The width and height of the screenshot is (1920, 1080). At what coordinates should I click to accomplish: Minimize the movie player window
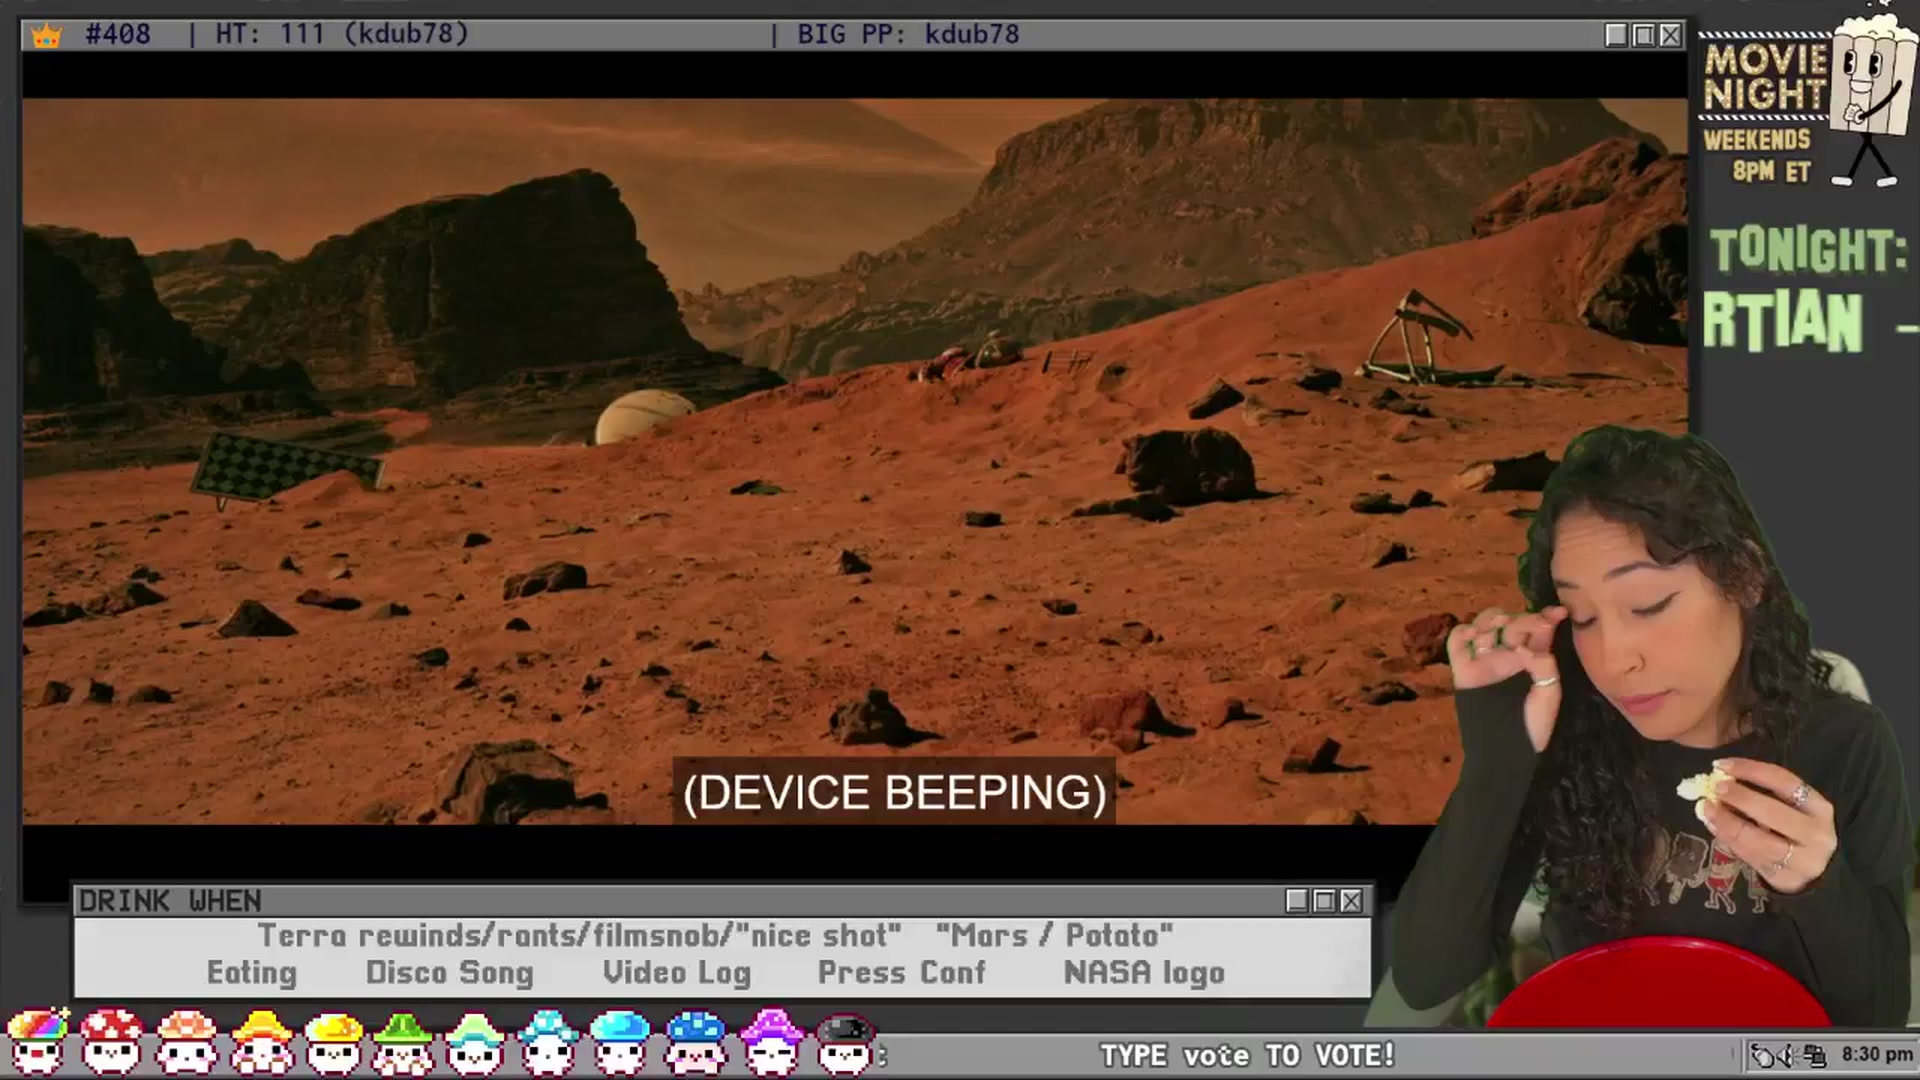tap(1616, 35)
